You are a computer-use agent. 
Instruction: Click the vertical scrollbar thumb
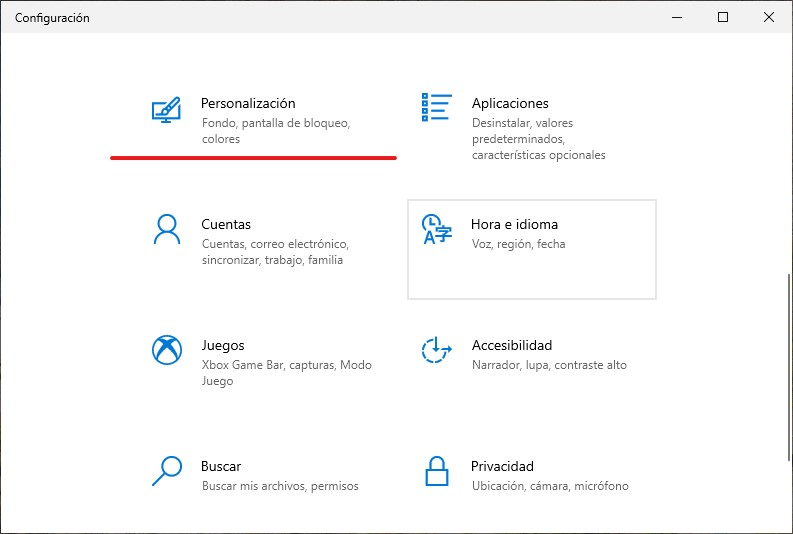click(x=789, y=367)
